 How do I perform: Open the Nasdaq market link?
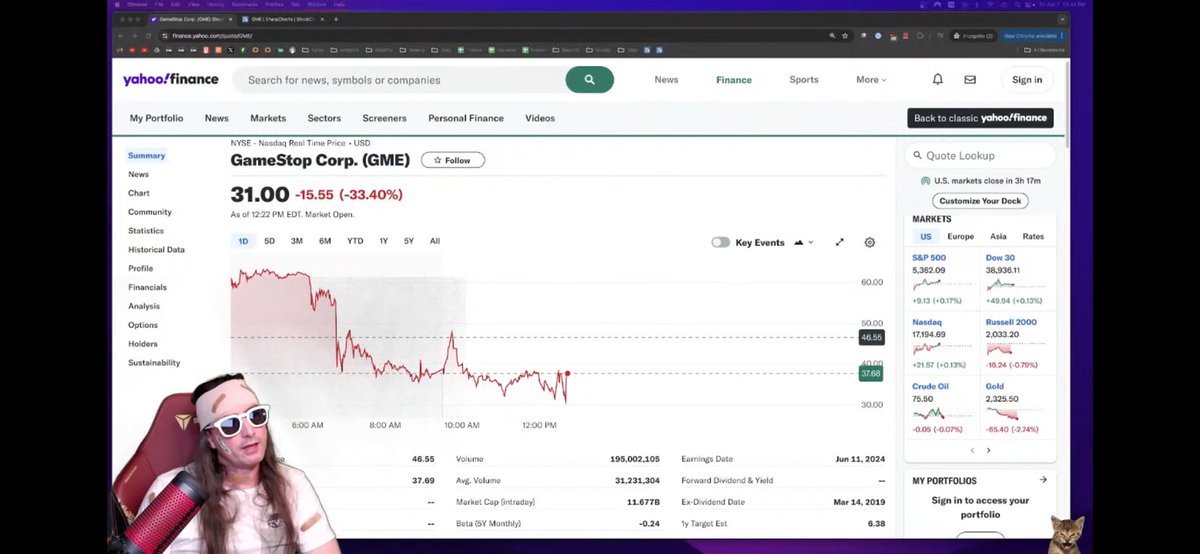[926, 322]
